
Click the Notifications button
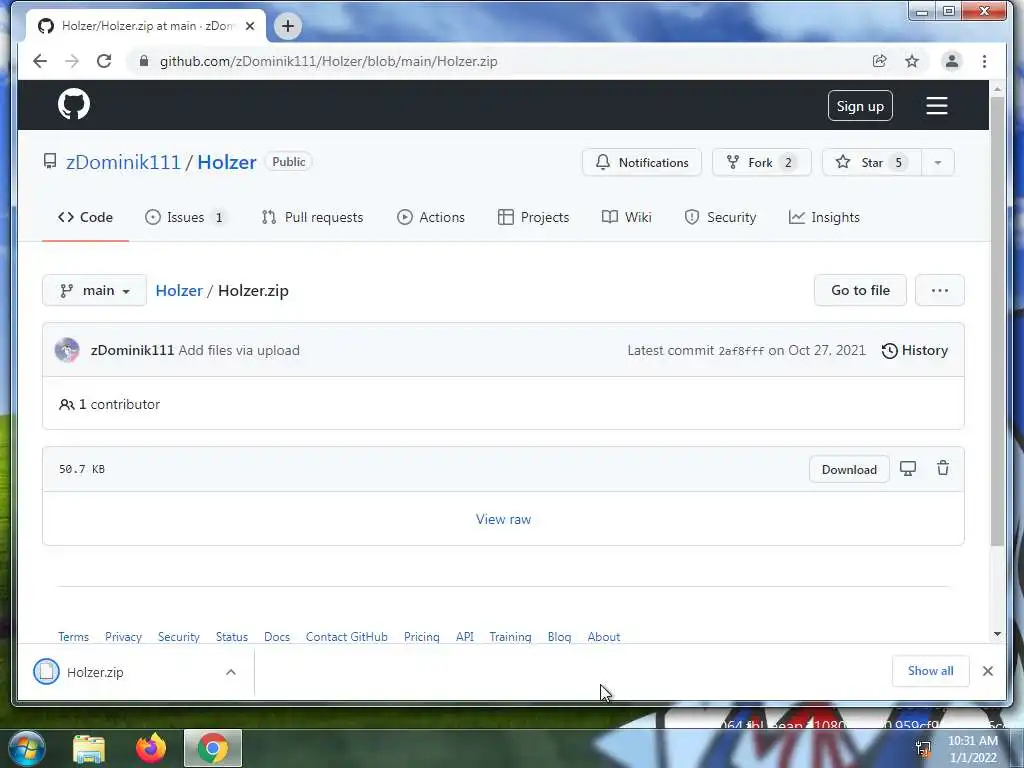(642, 163)
